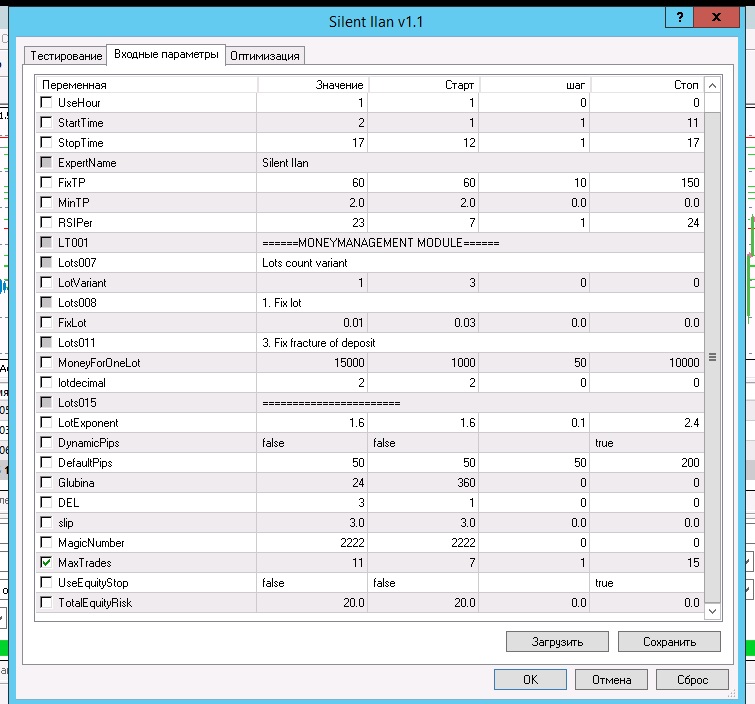Viewport: 755px width, 704px height.
Task: Select the Входные параметры tab
Action: coord(166,54)
